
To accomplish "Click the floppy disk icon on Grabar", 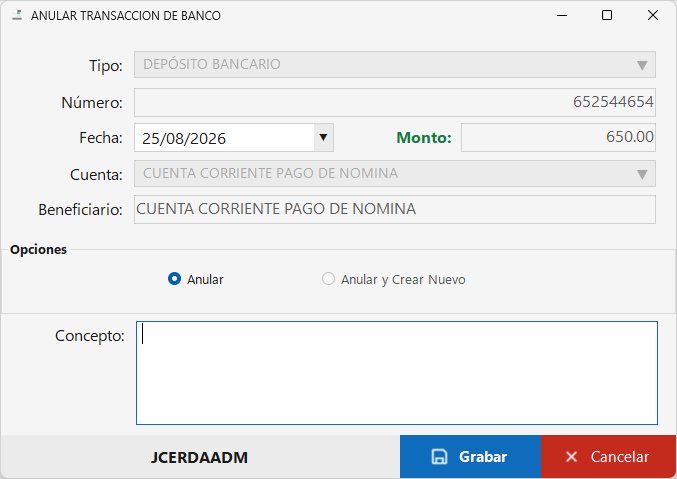I will coord(439,457).
